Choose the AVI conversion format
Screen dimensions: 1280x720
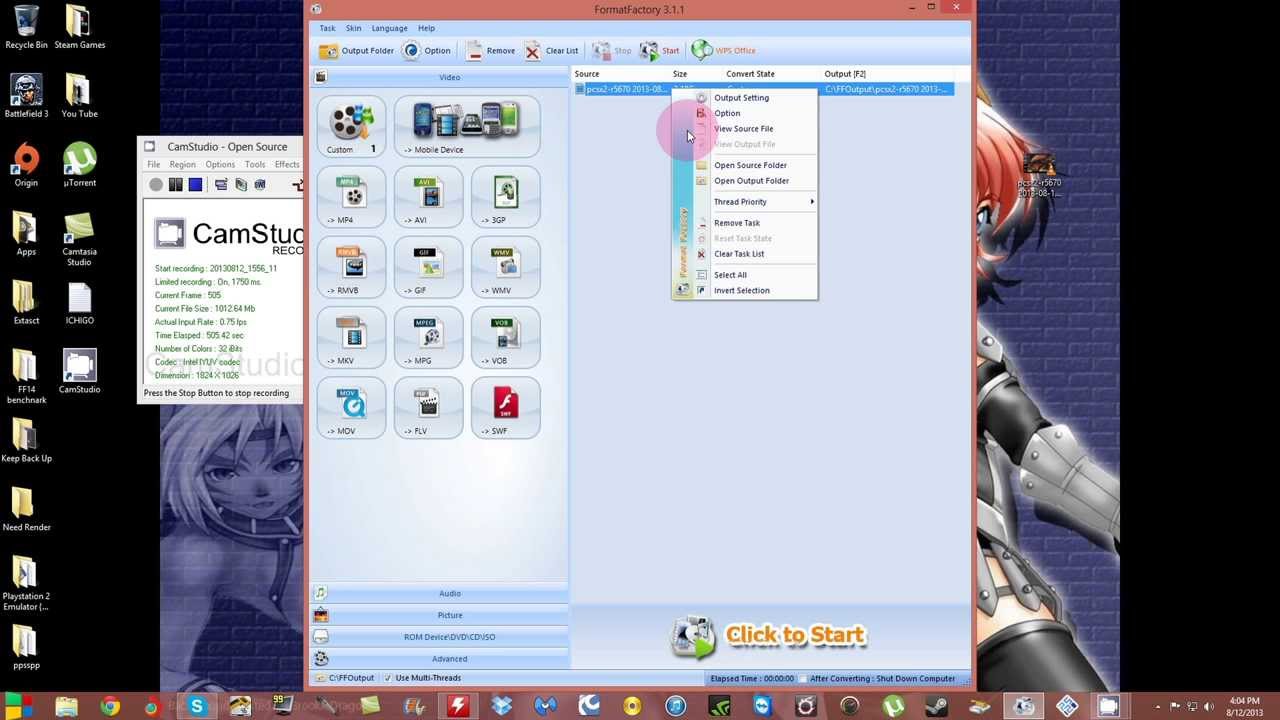[x=428, y=198]
